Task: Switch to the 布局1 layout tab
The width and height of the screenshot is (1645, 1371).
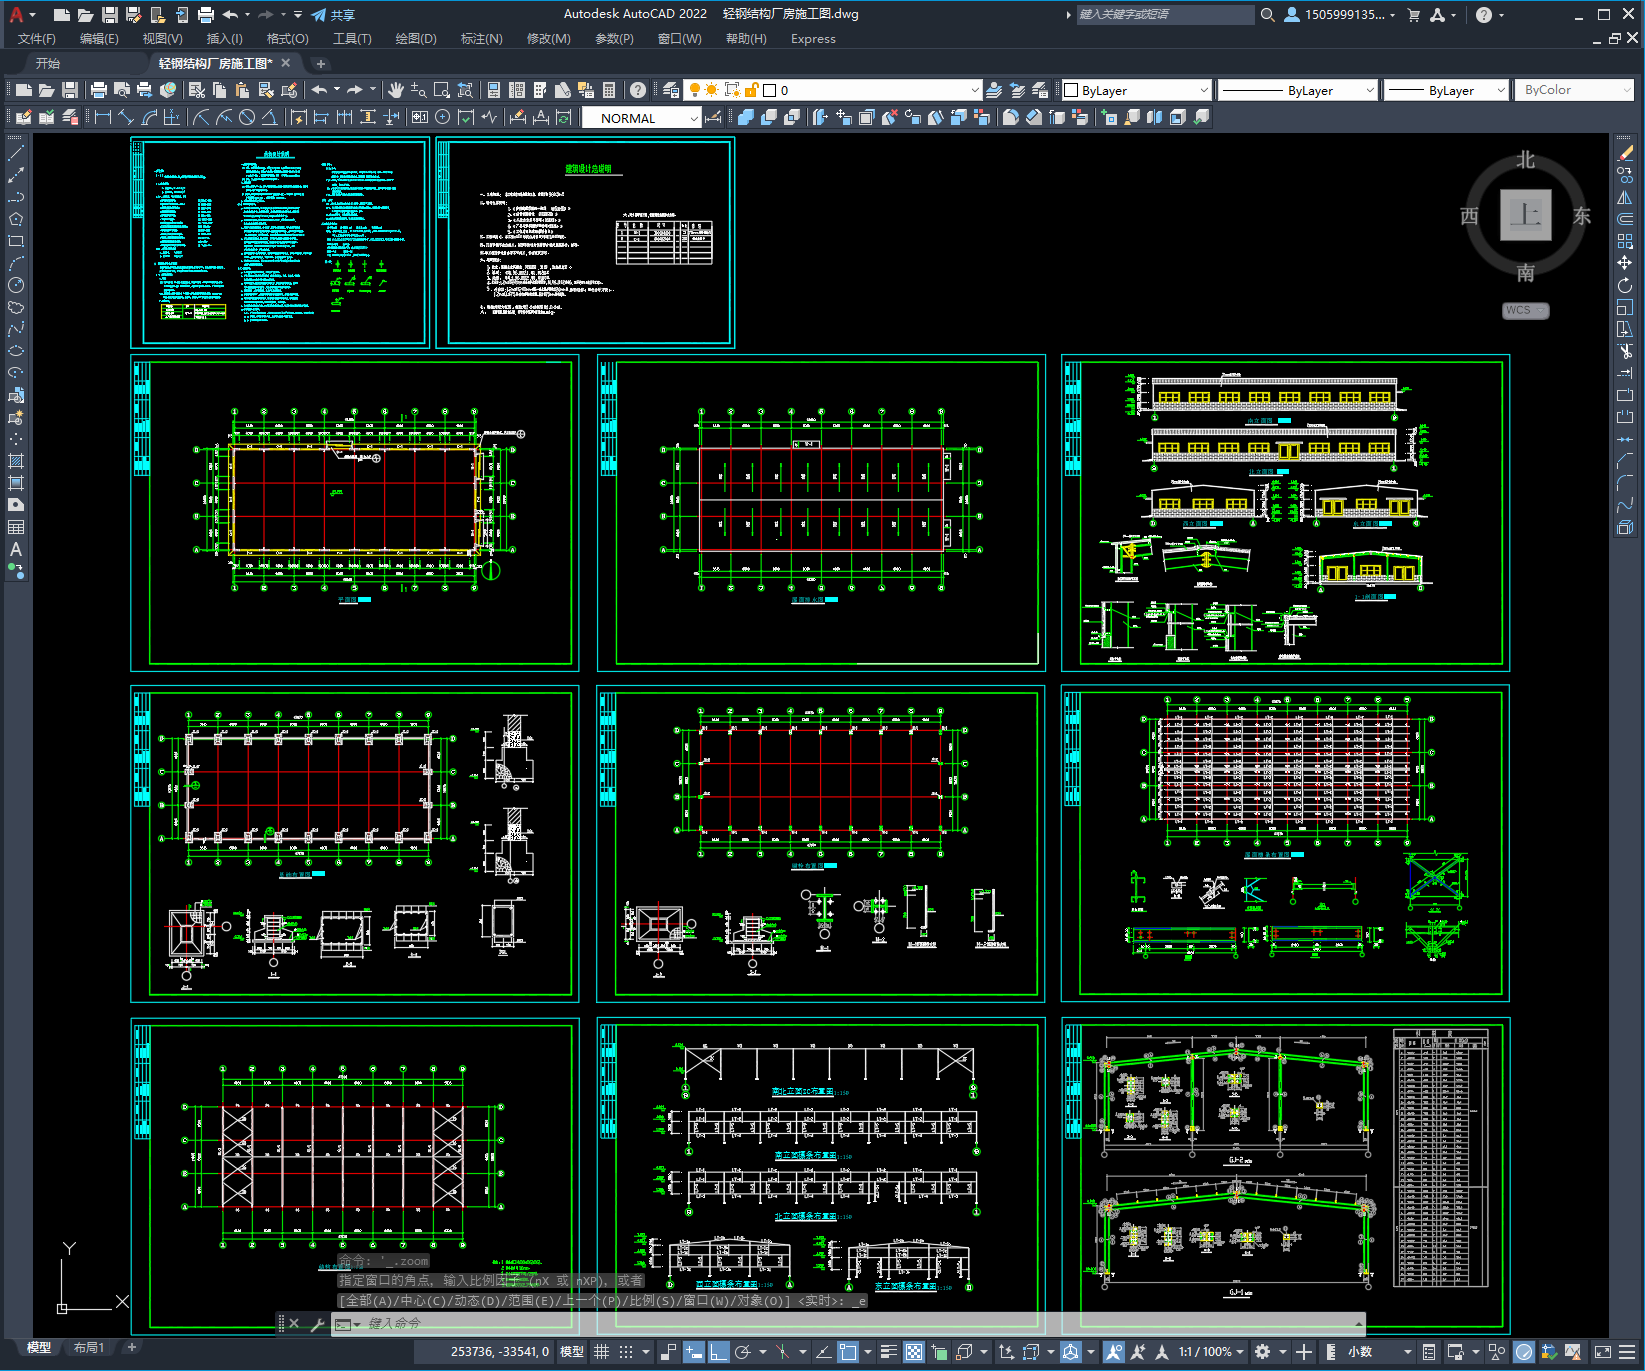Action: tap(89, 1348)
